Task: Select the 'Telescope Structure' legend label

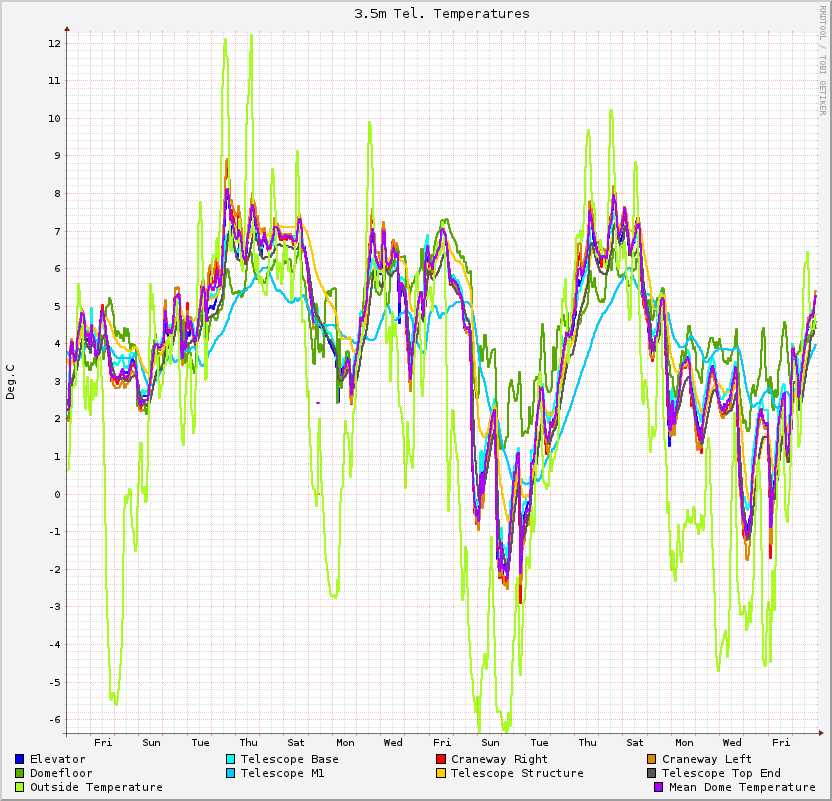Action: point(517,773)
